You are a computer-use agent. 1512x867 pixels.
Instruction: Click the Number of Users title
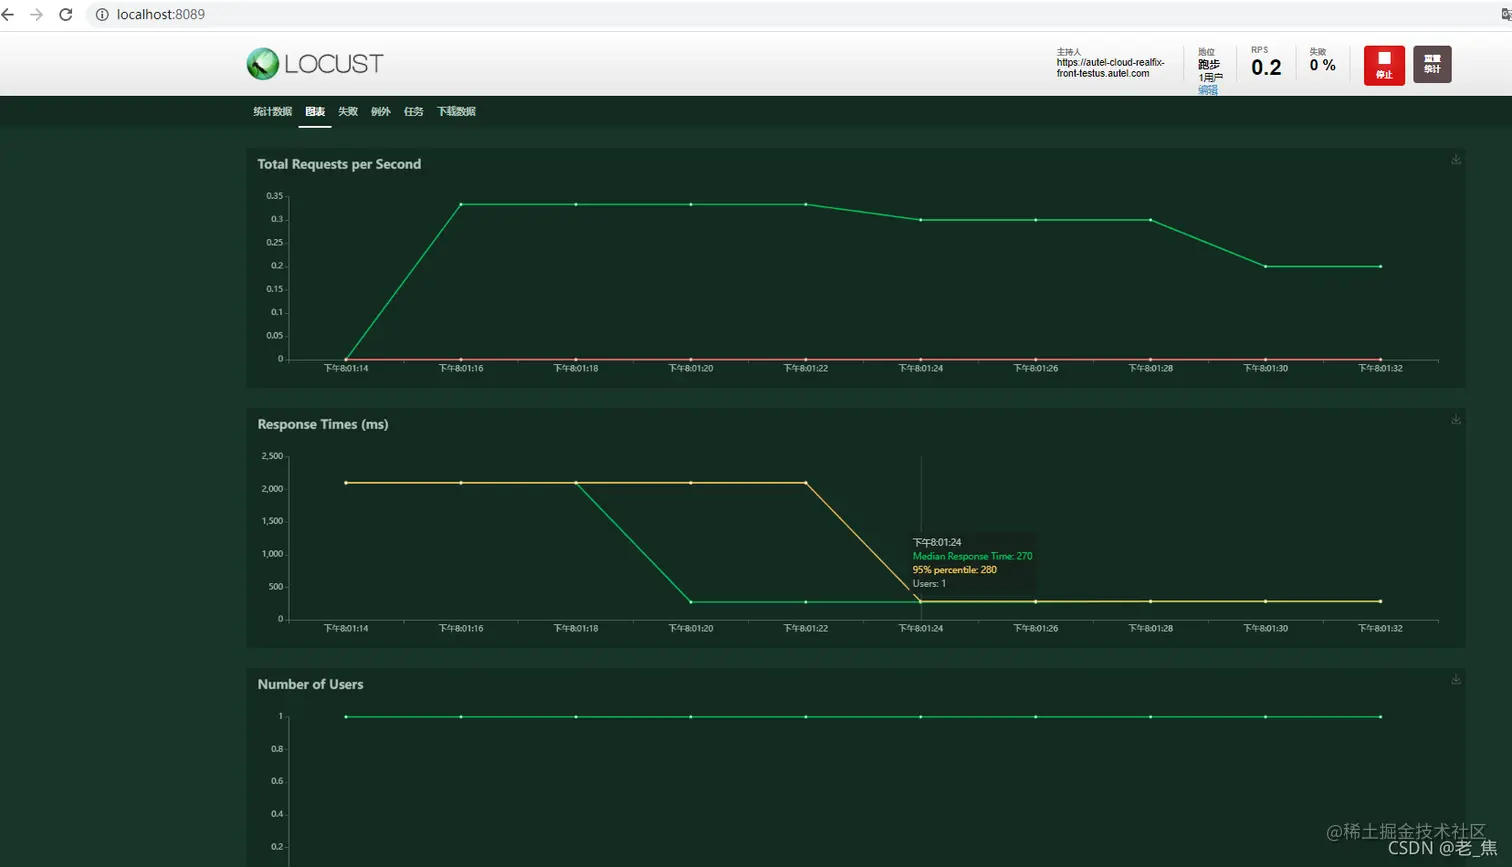click(x=310, y=684)
